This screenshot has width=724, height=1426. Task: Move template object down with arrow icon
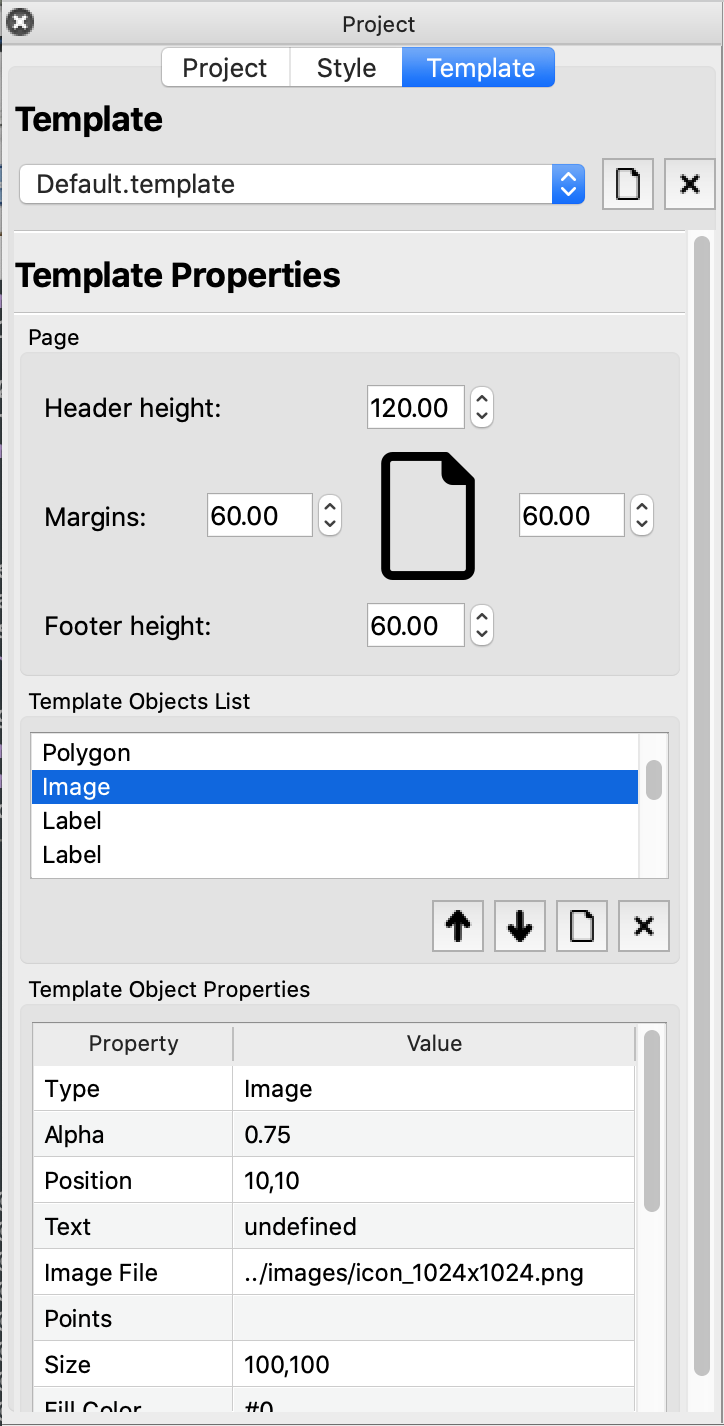520,926
